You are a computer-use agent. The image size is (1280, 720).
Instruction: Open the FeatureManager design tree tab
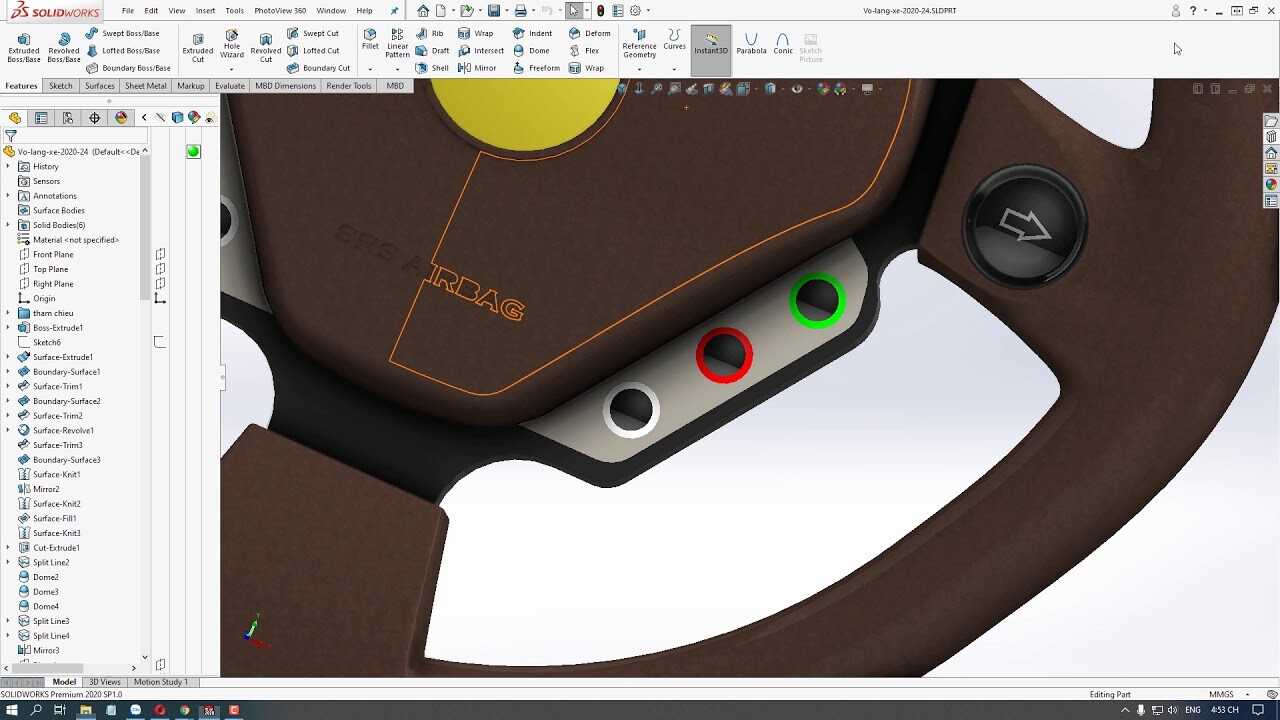click(15, 118)
